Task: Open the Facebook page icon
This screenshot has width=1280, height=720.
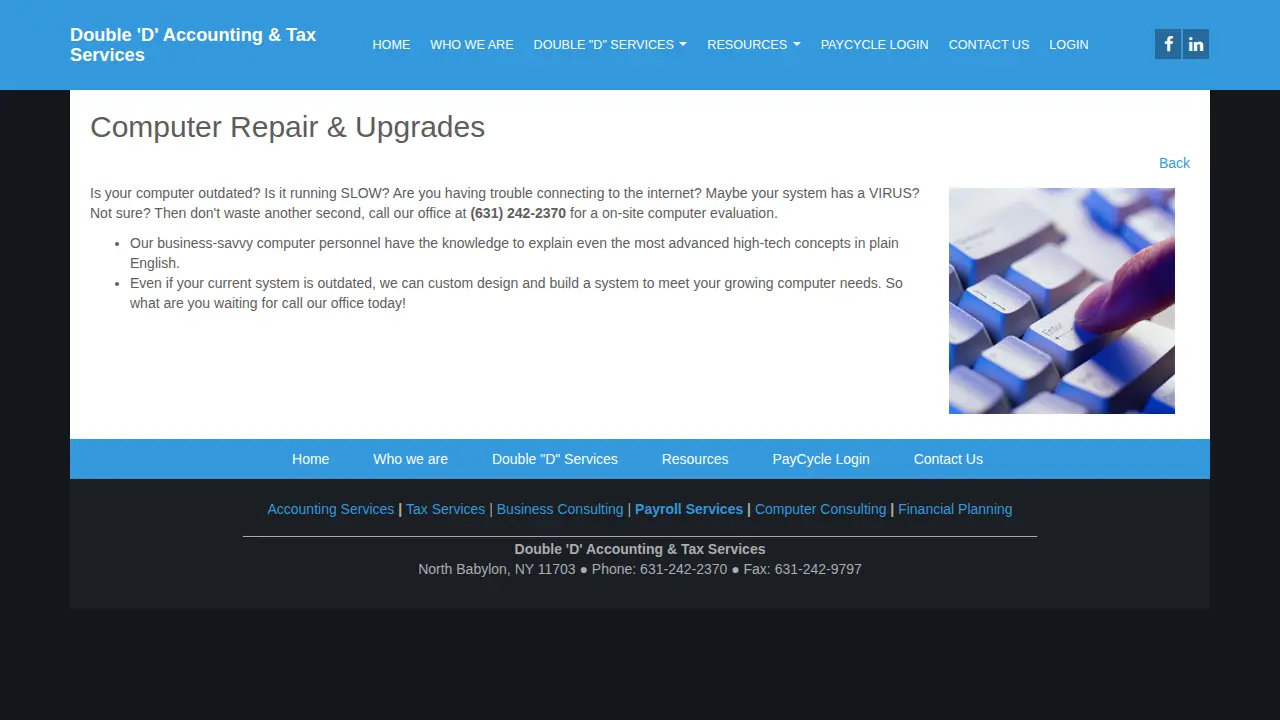Action: point(1168,44)
